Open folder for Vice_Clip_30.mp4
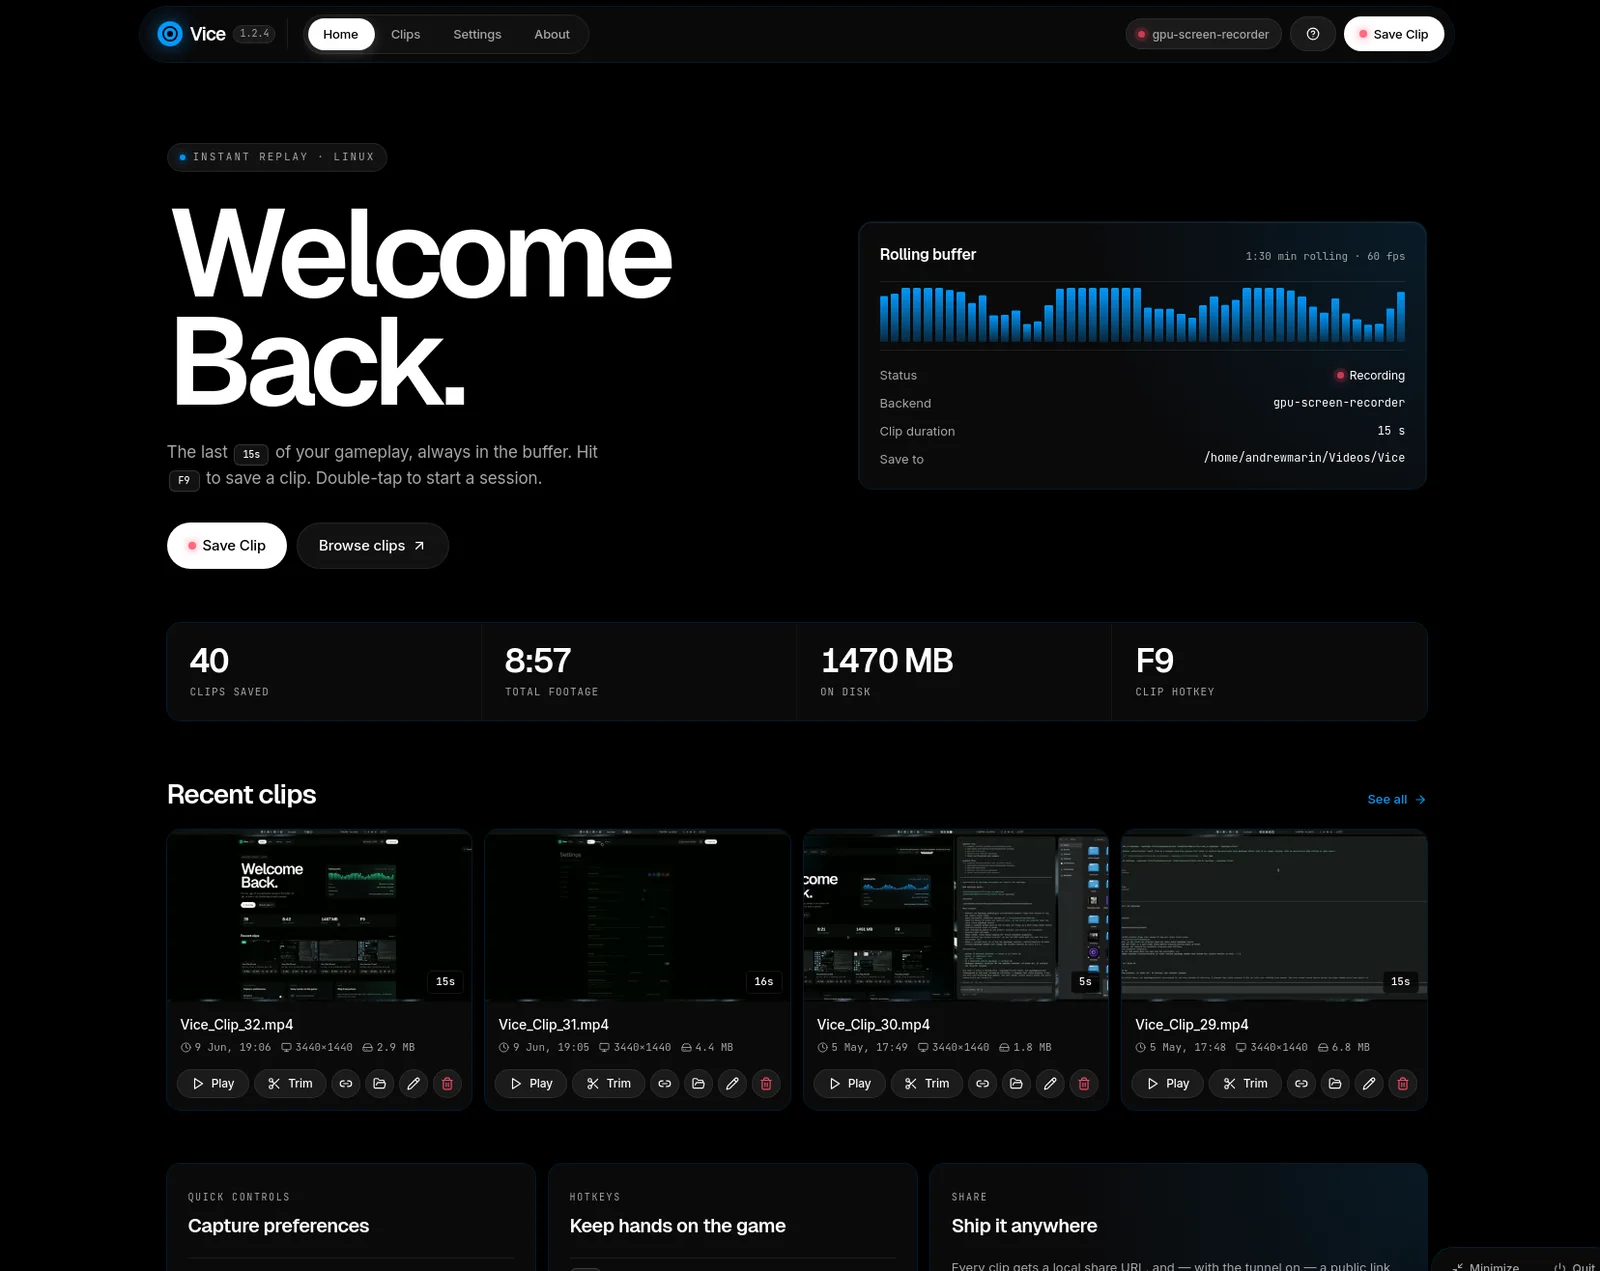The width and height of the screenshot is (1600, 1271). coord(1016,1083)
